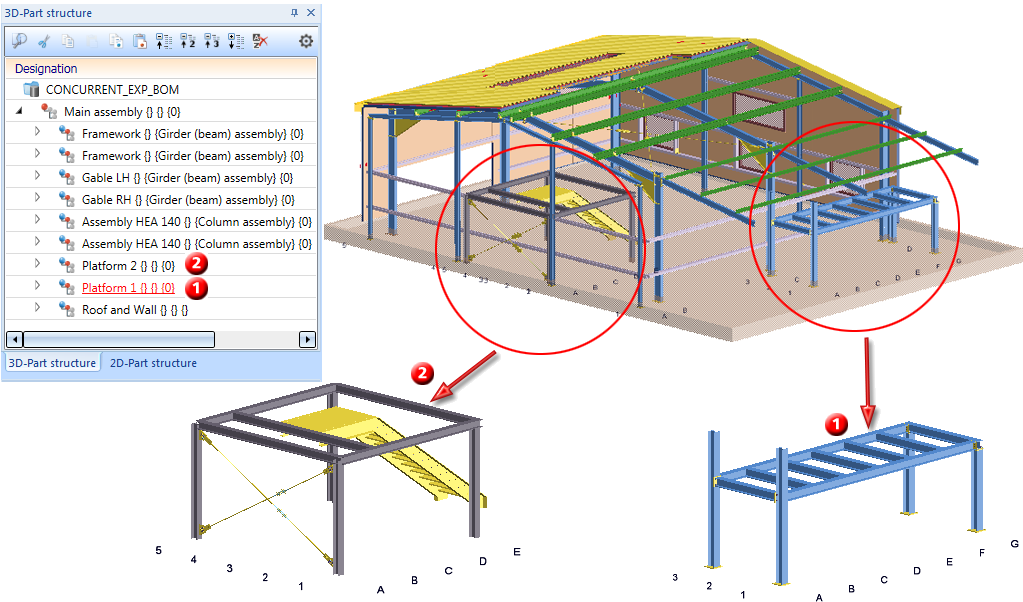The image size is (1023, 602).
Task: Collapse all structure levels icon
Action: pyautogui.click(x=164, y=41)
